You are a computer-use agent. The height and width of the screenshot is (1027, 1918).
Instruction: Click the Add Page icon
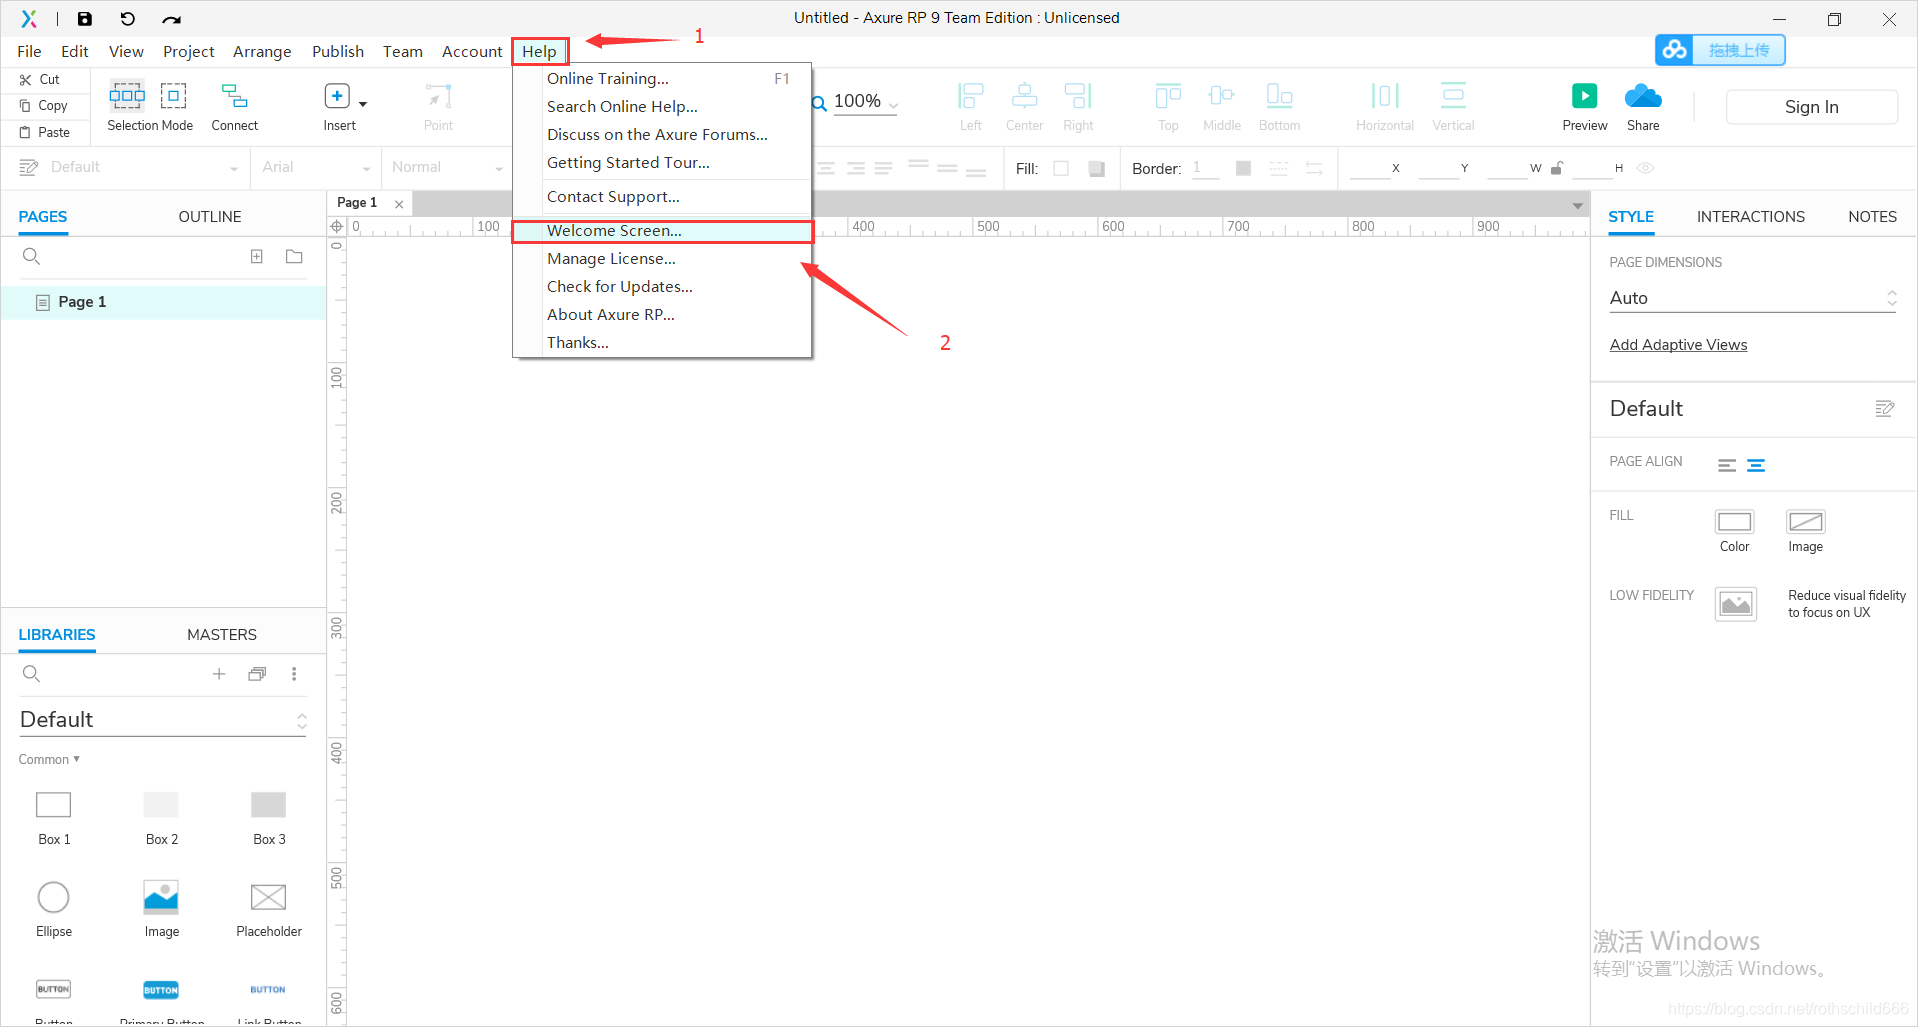pos(257,257)
